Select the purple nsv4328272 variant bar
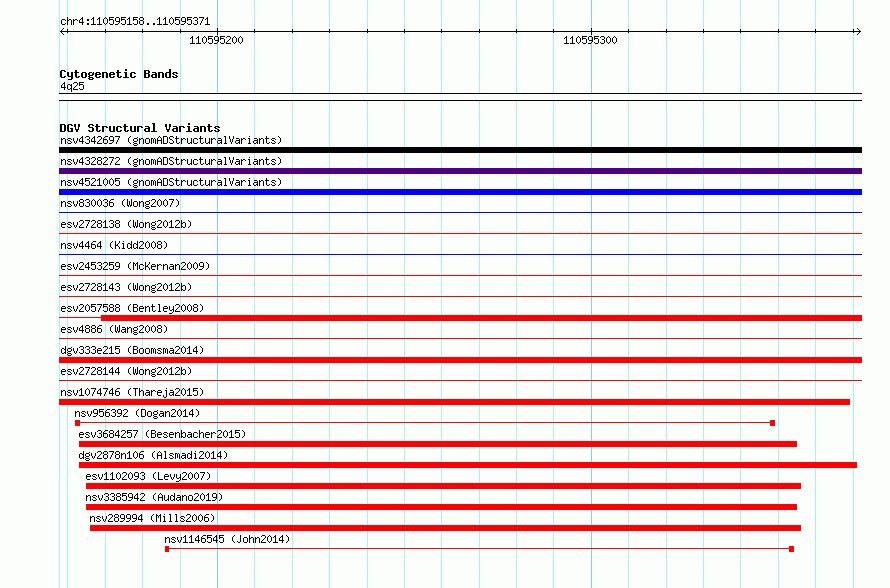This screenshot has width=890, height=588. pos(460,171)
